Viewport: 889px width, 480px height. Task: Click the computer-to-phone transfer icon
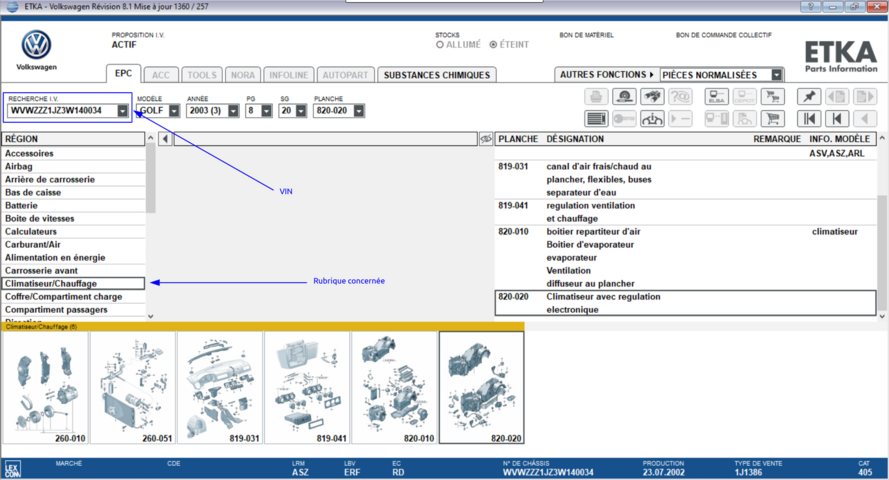[x=717, y=119]
